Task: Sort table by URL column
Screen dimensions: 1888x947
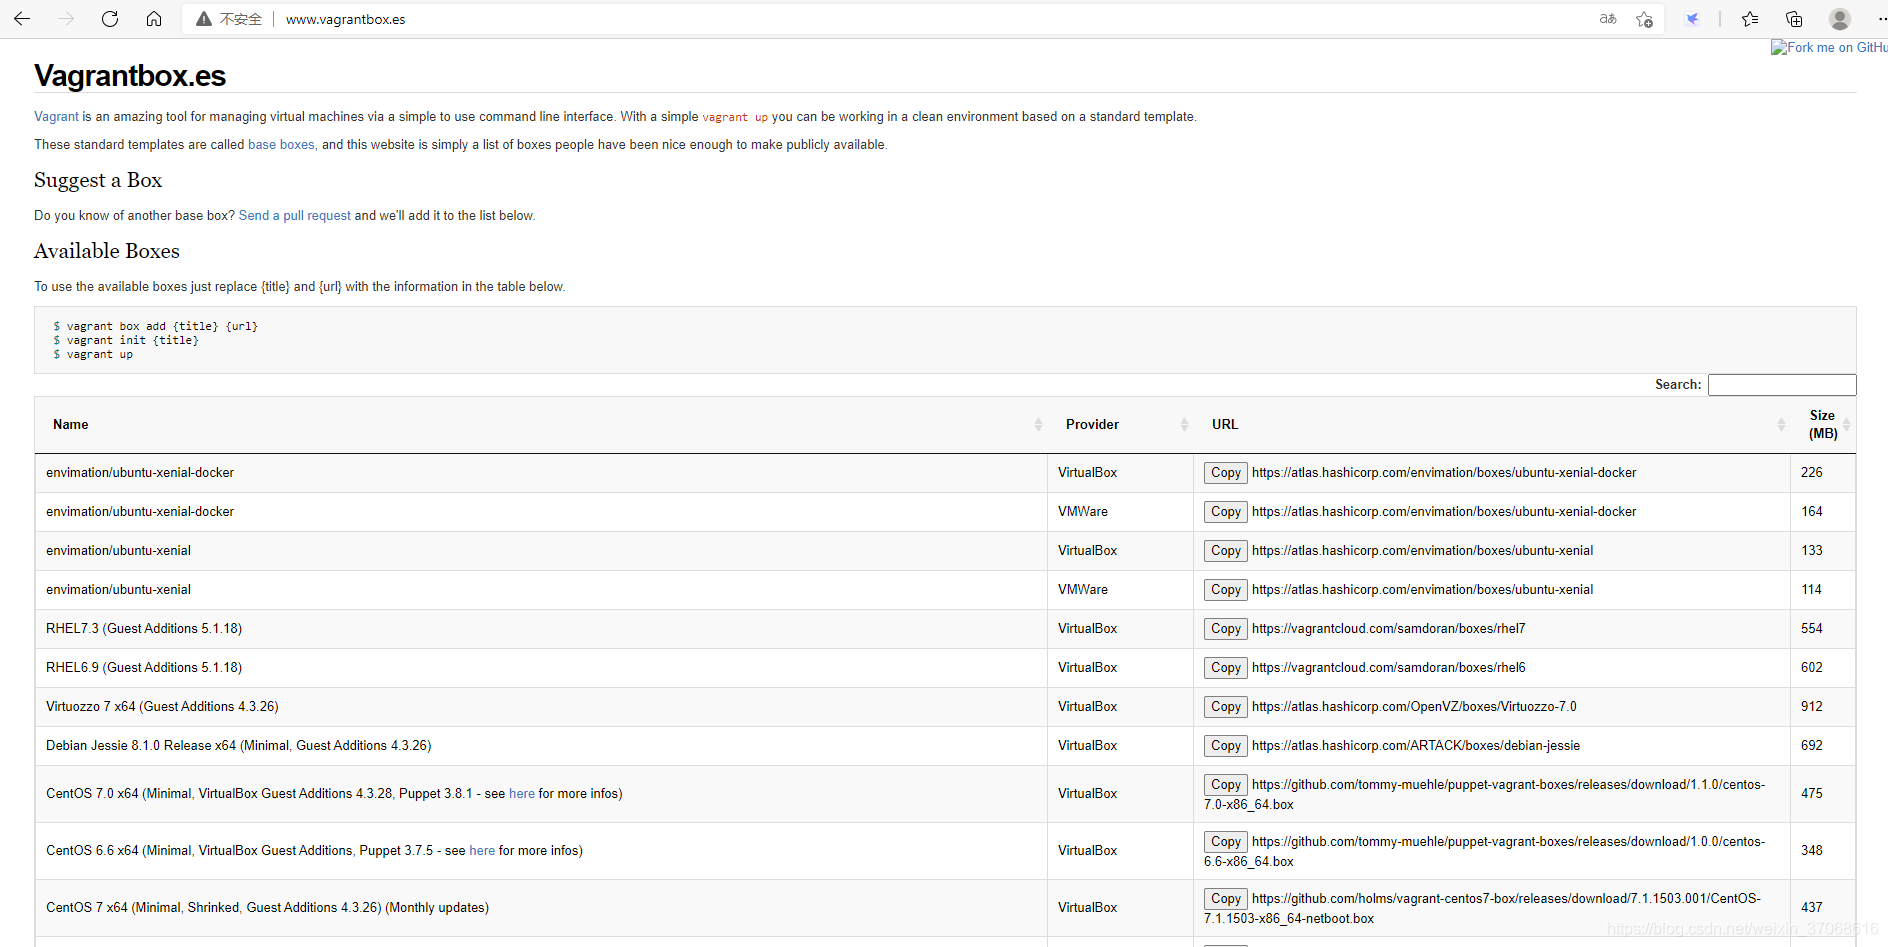Action: (1492, 425)
